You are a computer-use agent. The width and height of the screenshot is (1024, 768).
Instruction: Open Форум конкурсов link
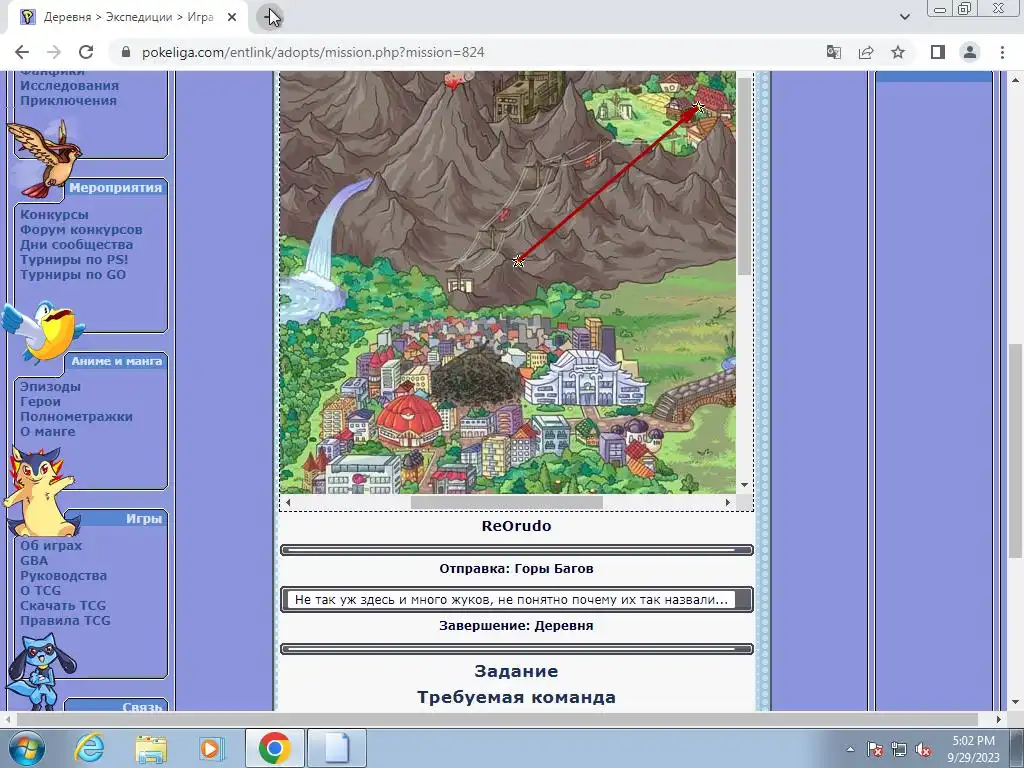[81, 229]
